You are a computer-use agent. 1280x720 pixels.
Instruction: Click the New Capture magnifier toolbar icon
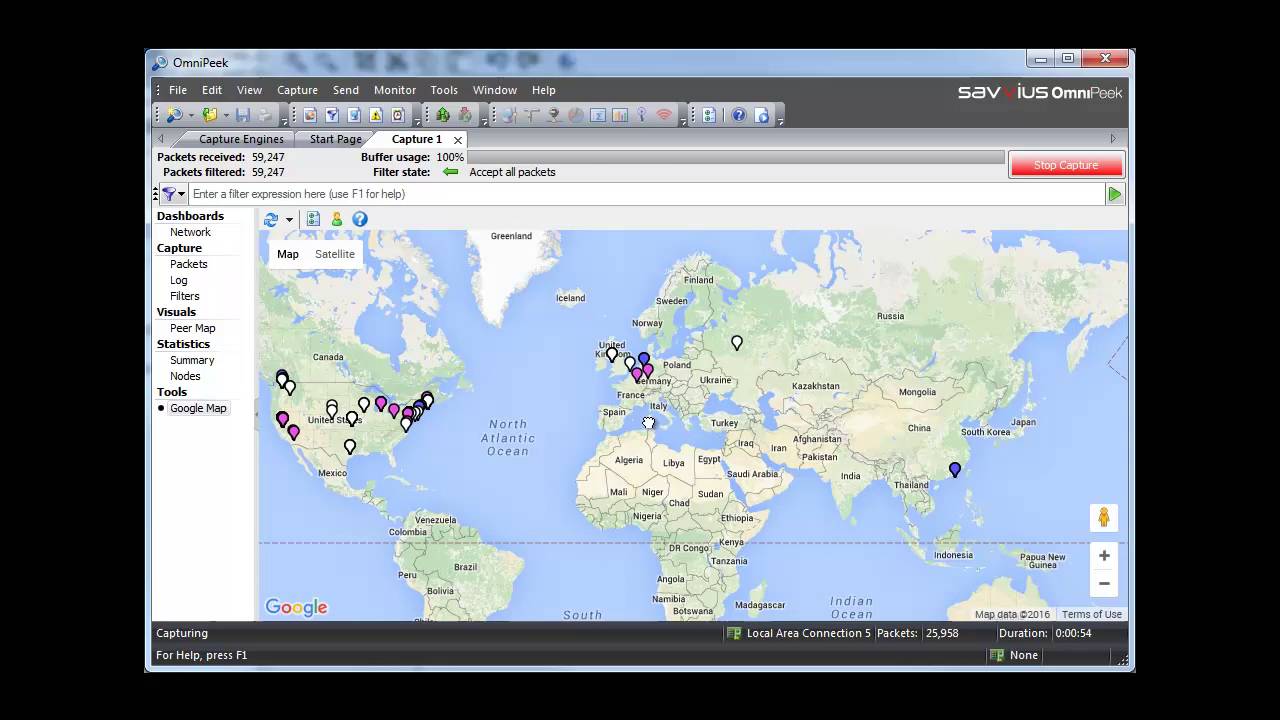click(174, 115)
